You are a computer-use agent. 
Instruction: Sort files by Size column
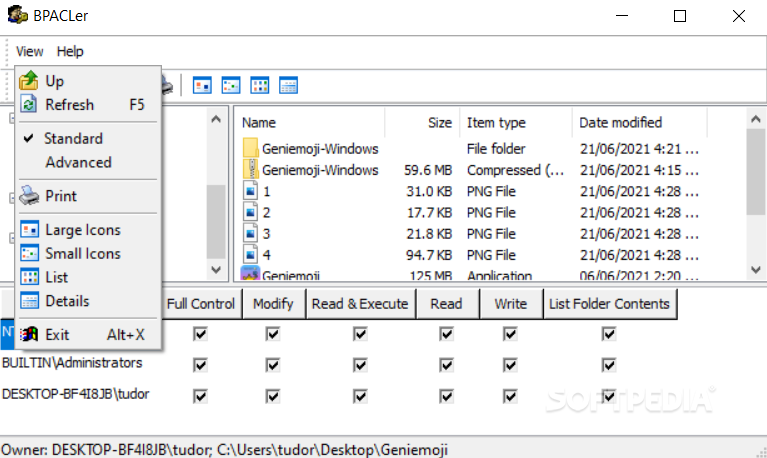[422, 122]
